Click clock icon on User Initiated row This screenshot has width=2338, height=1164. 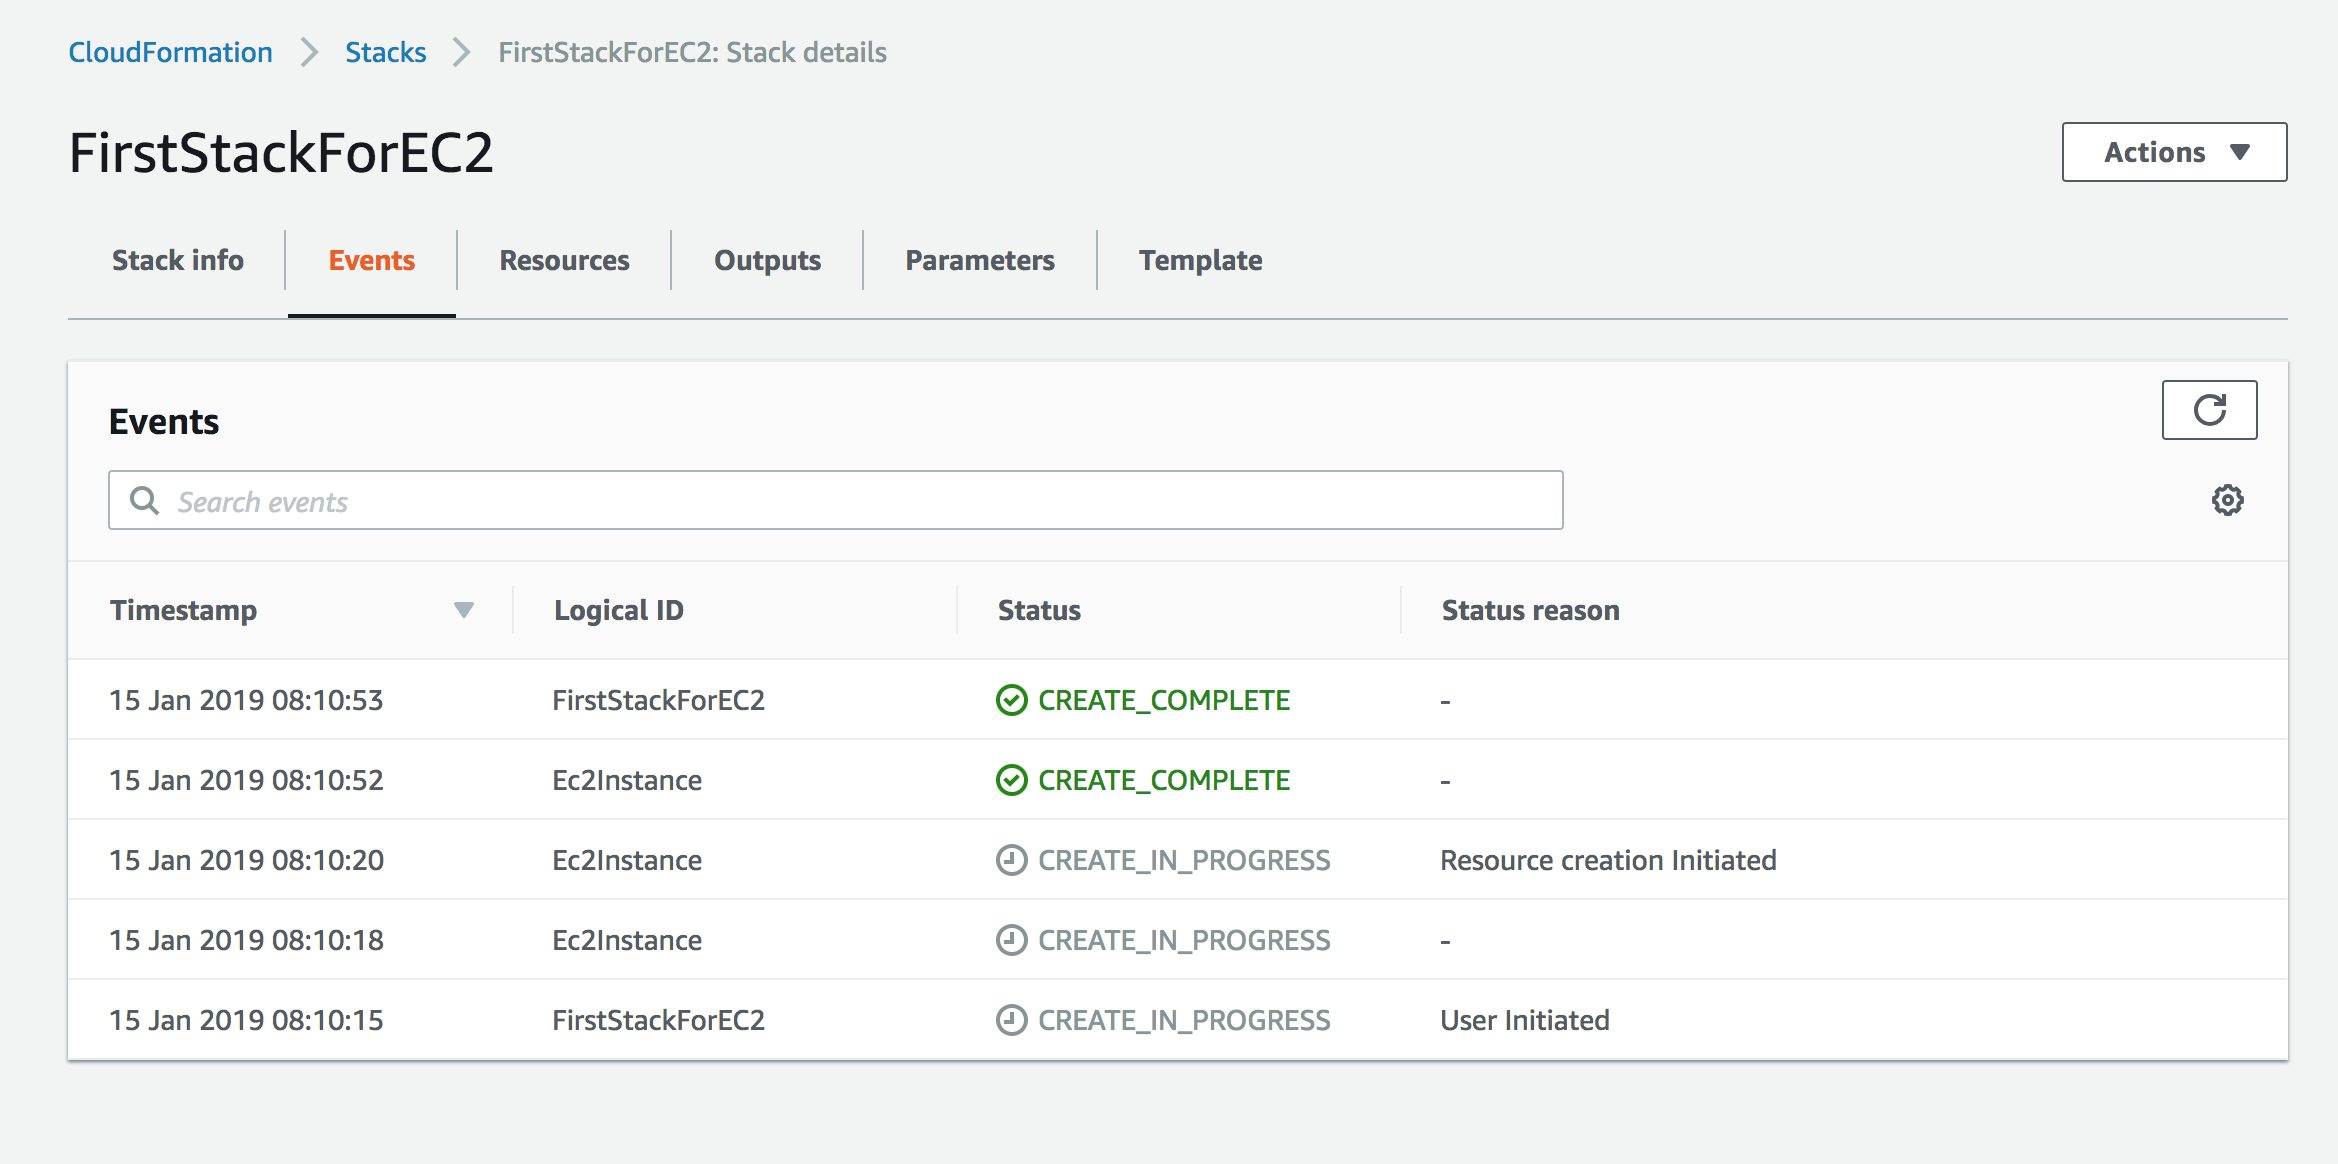click(x=1011, y=1020)
